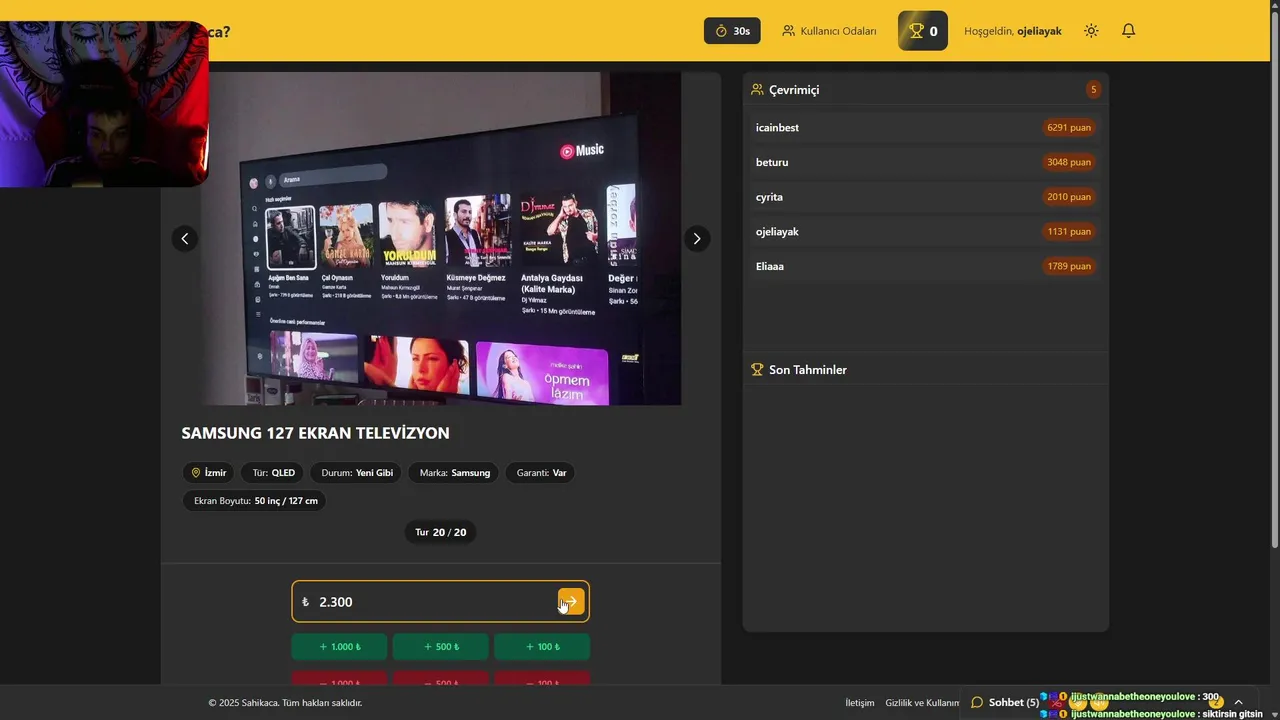This screenshot has width=1280, height=720.
Task: Click the 1131 puan score badge
Action: [1069, 232]
